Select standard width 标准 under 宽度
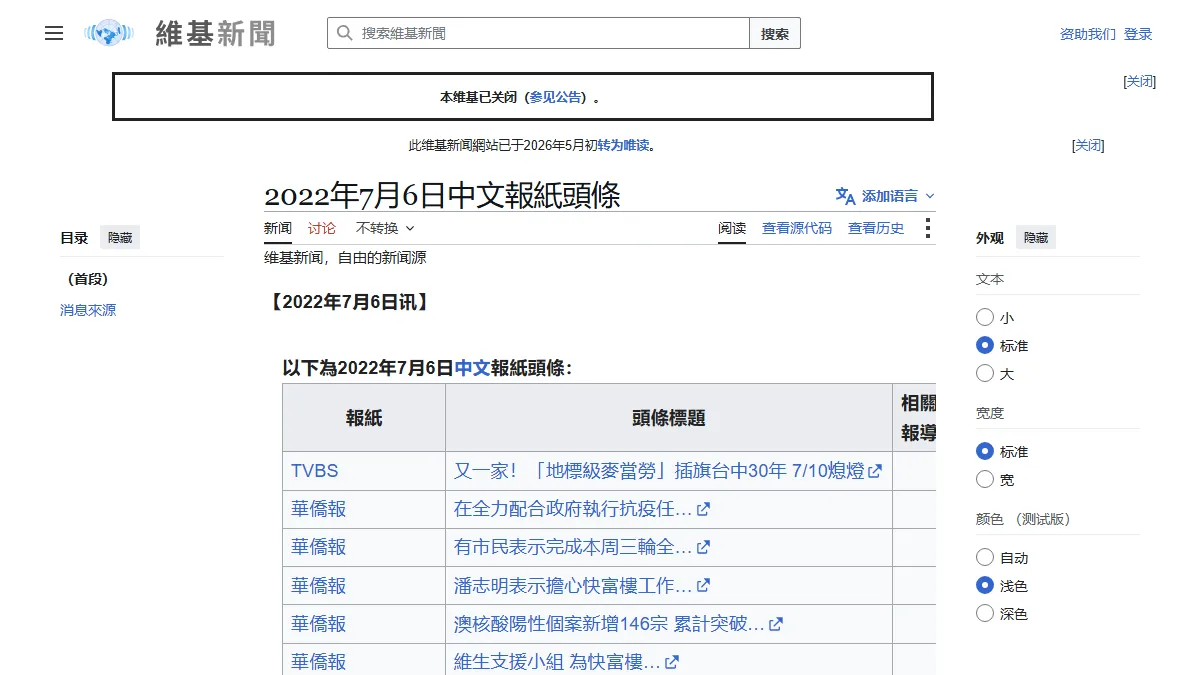1200x675 pixels. pyautogui.click(x=985, y=451)
